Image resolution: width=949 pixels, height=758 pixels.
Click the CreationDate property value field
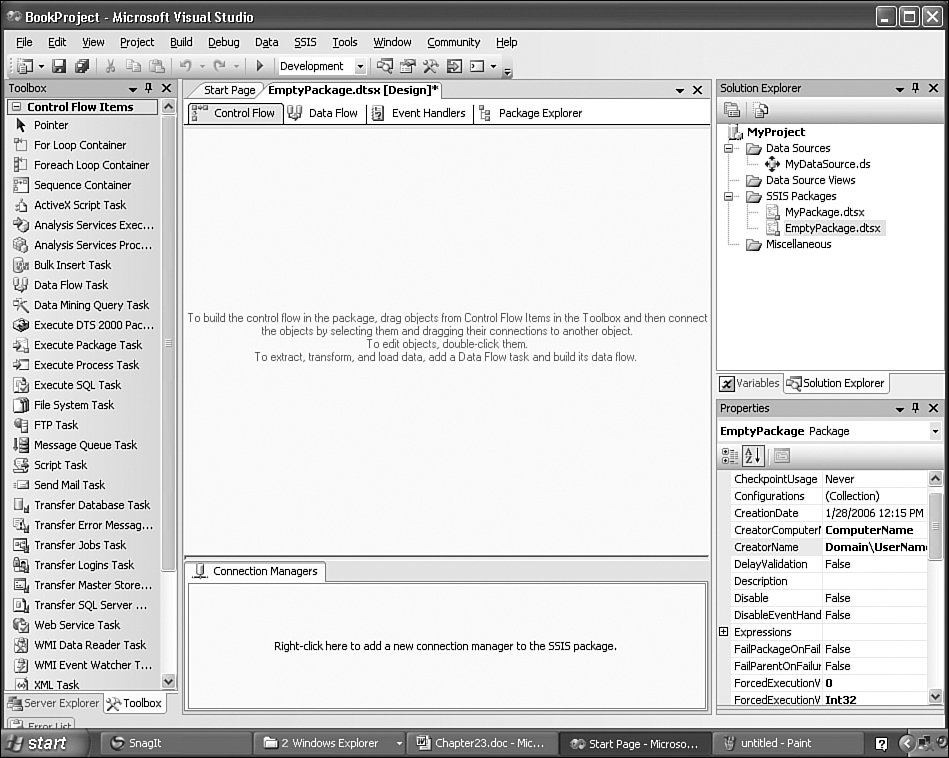(x=875, y=513)
